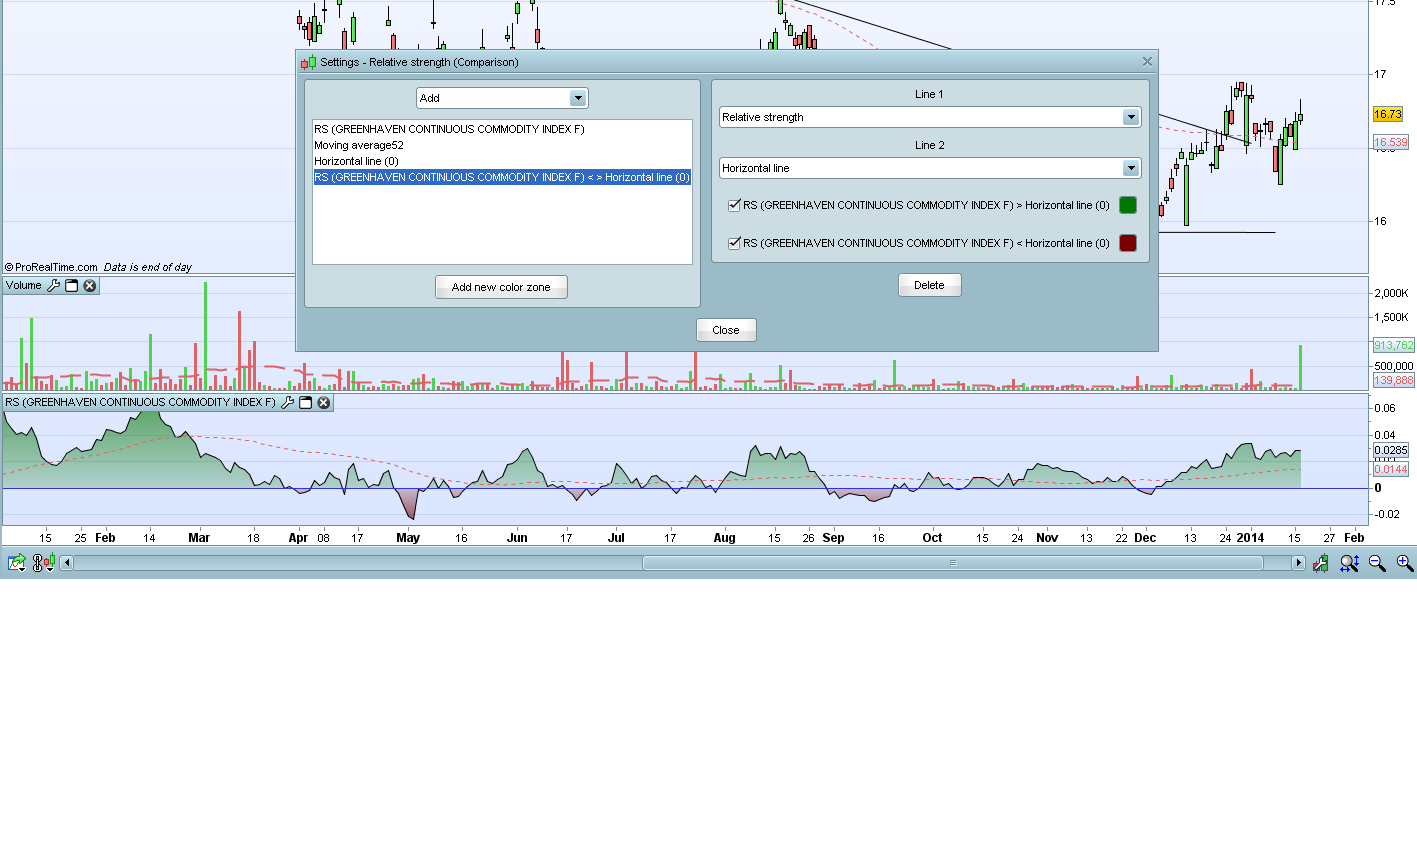Click the zoom out magnifier
Image resolution: width=1417 pixels, height=855 pixels.
coord(1377,564)
